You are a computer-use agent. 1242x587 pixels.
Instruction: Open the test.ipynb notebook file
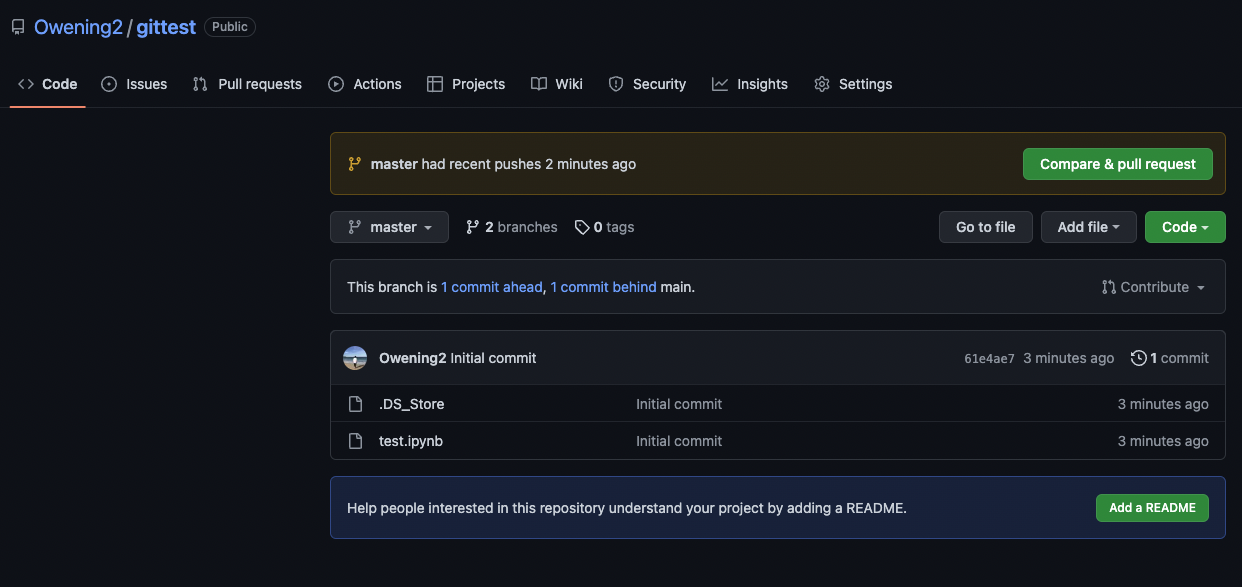[x=411, y=441]
